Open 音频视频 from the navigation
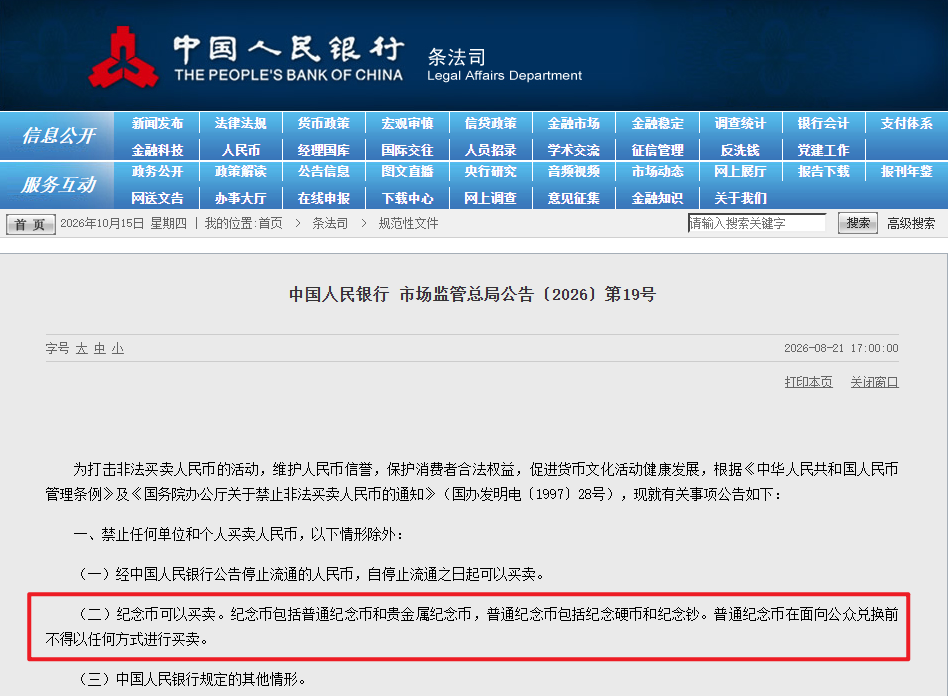 (574, 172)
